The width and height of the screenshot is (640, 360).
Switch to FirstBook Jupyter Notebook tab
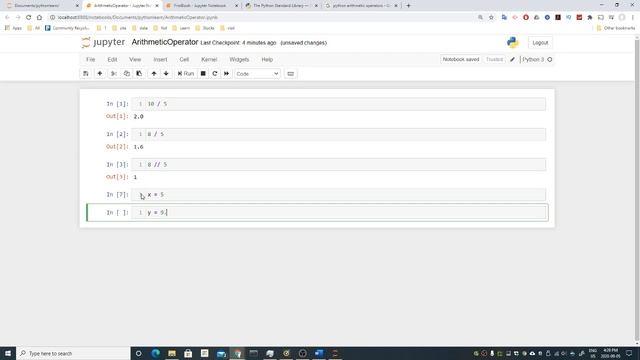tap(201, 6)
